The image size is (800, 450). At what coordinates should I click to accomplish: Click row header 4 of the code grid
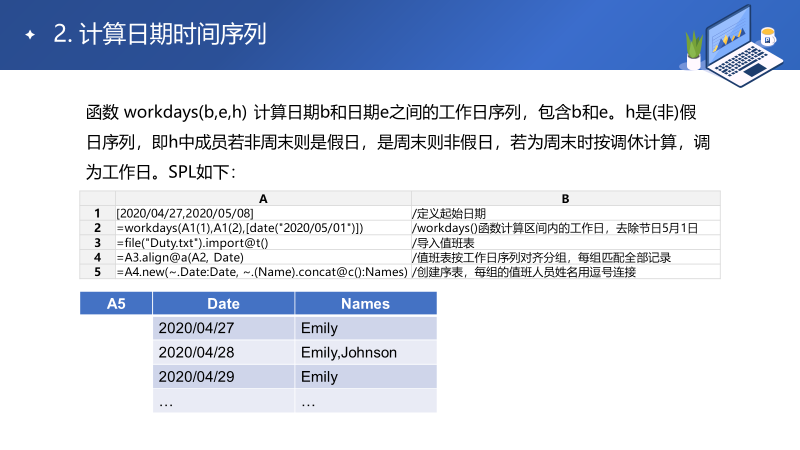[97, 257]
